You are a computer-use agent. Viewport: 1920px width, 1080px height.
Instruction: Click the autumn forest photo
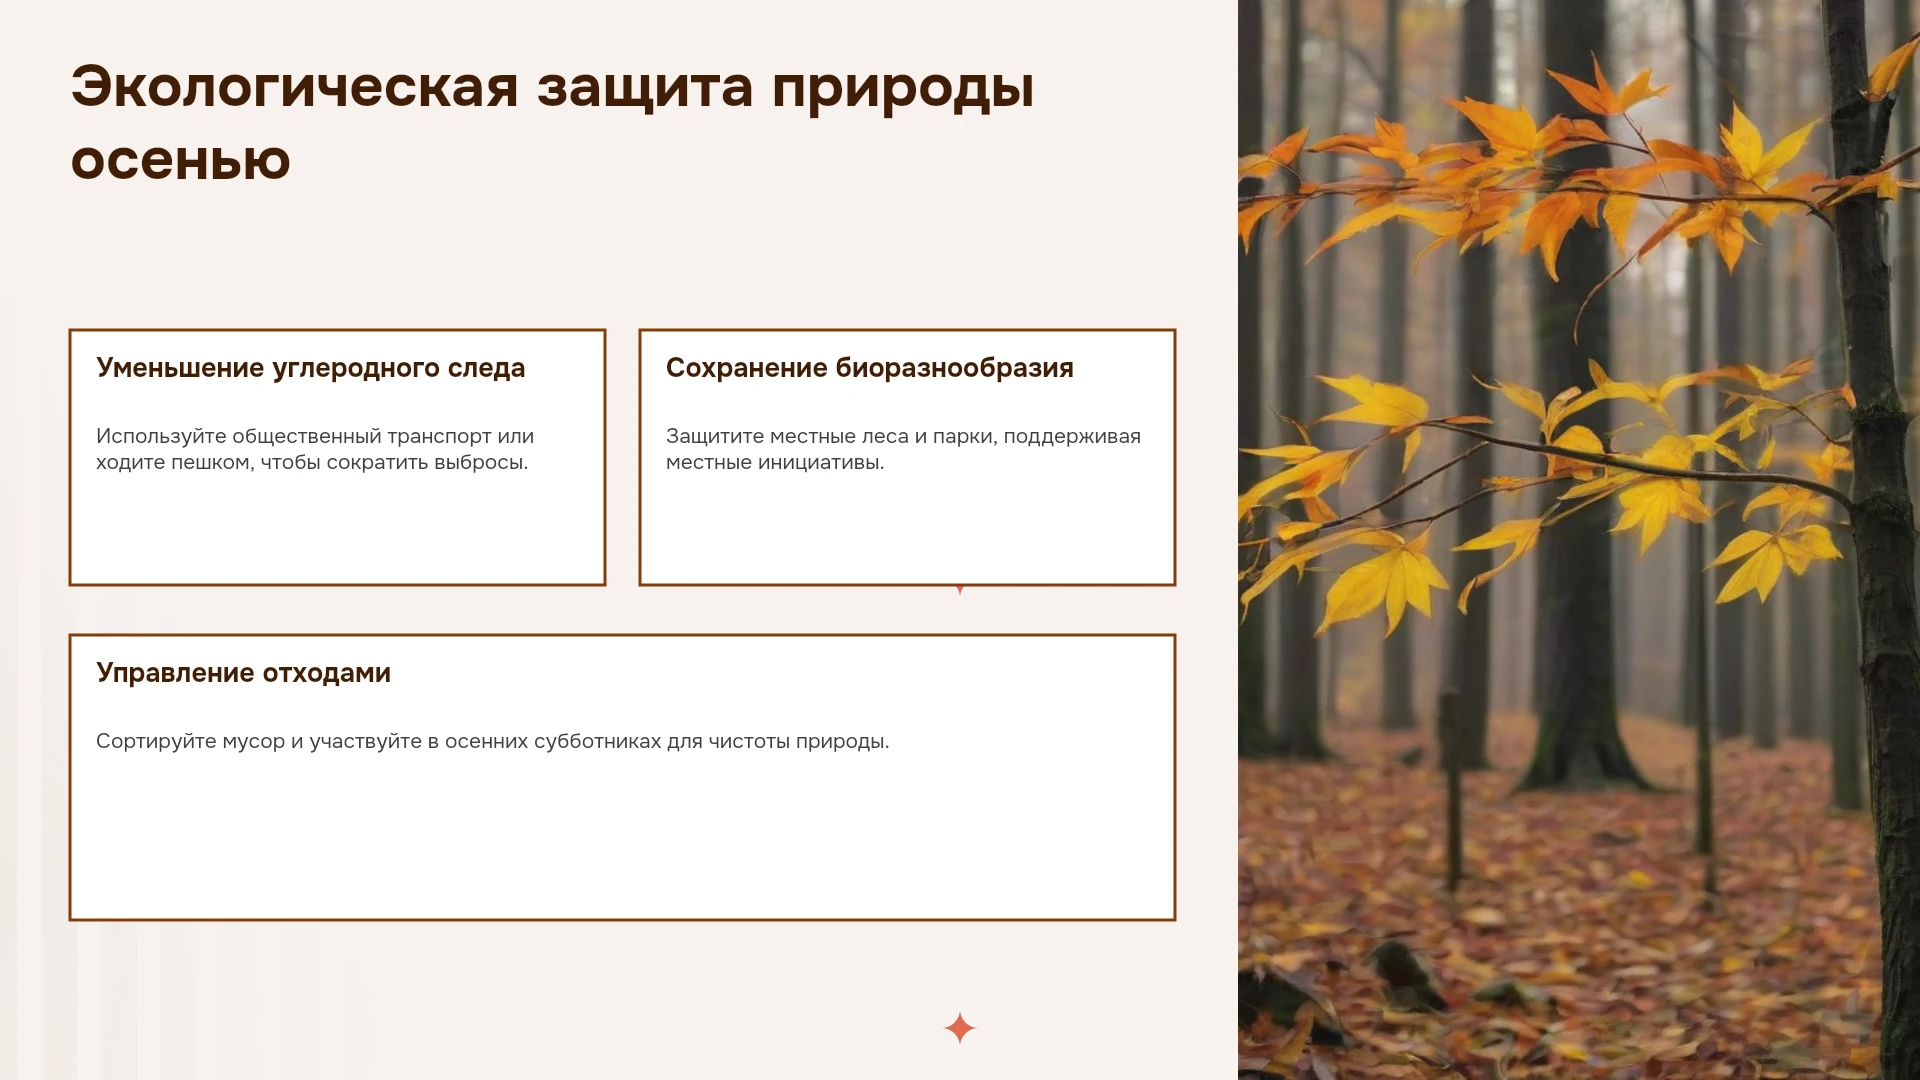[x=1579, y=540]
